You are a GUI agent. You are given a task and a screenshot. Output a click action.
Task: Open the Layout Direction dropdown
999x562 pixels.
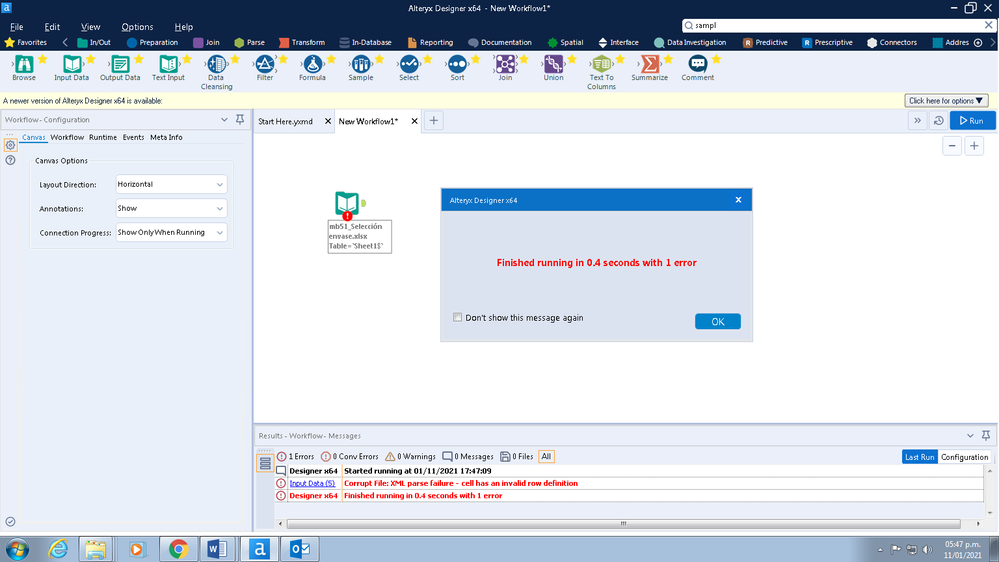[171, 184]
